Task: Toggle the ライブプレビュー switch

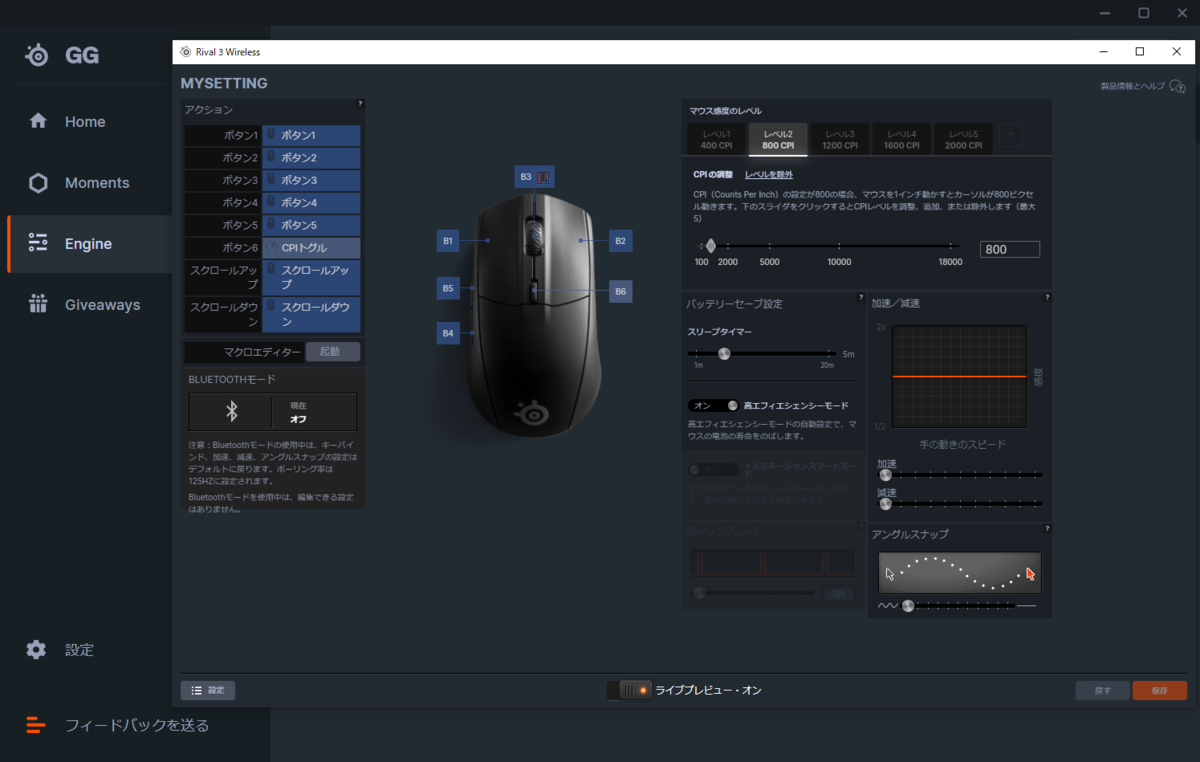Action: (630, 690)
